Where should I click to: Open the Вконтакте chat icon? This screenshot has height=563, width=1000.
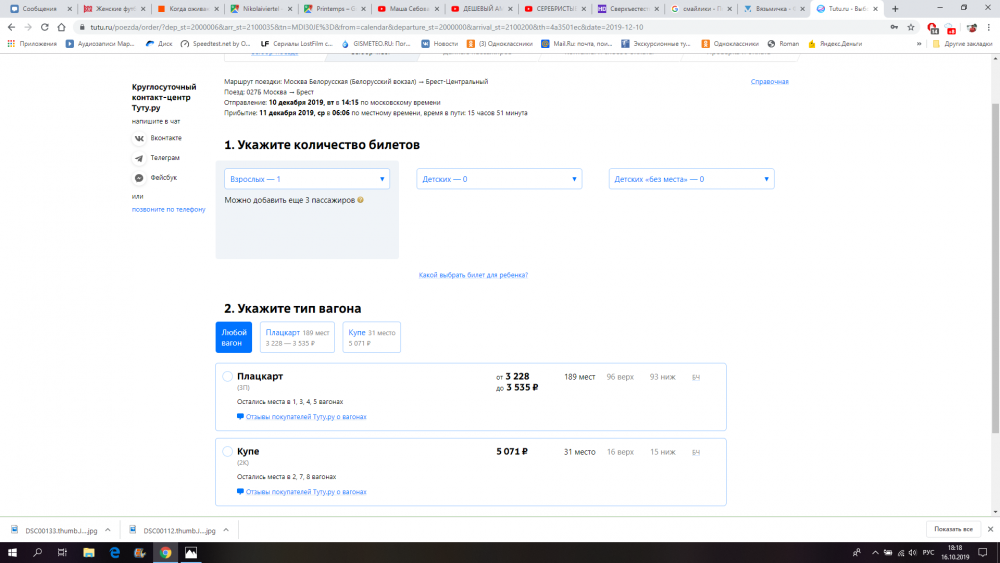140,138
